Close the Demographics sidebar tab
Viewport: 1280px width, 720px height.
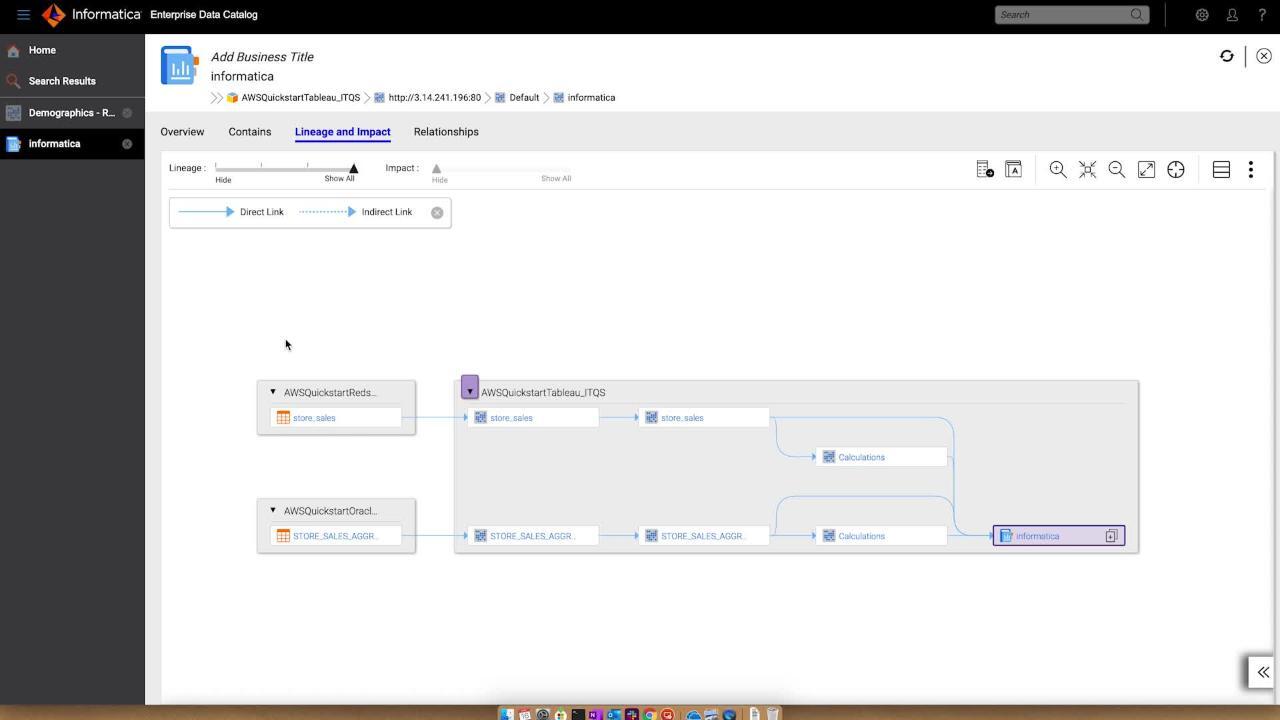pyautogui.click(x=127, y=113)
